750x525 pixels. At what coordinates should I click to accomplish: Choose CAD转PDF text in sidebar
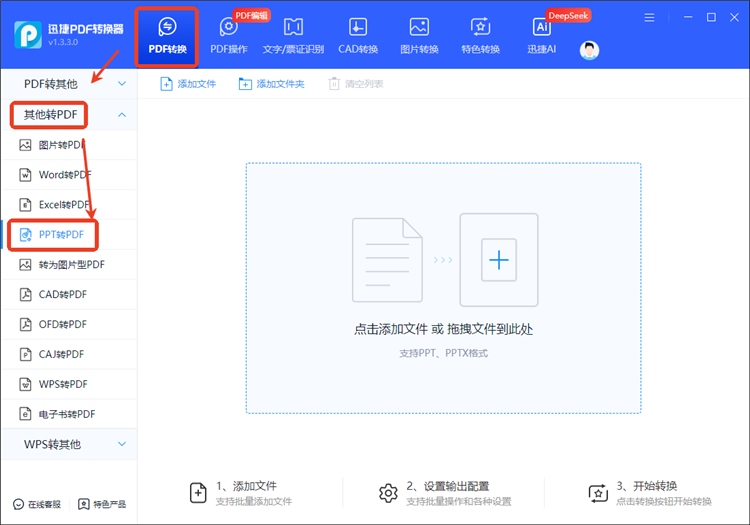click(x=63, y=295)
